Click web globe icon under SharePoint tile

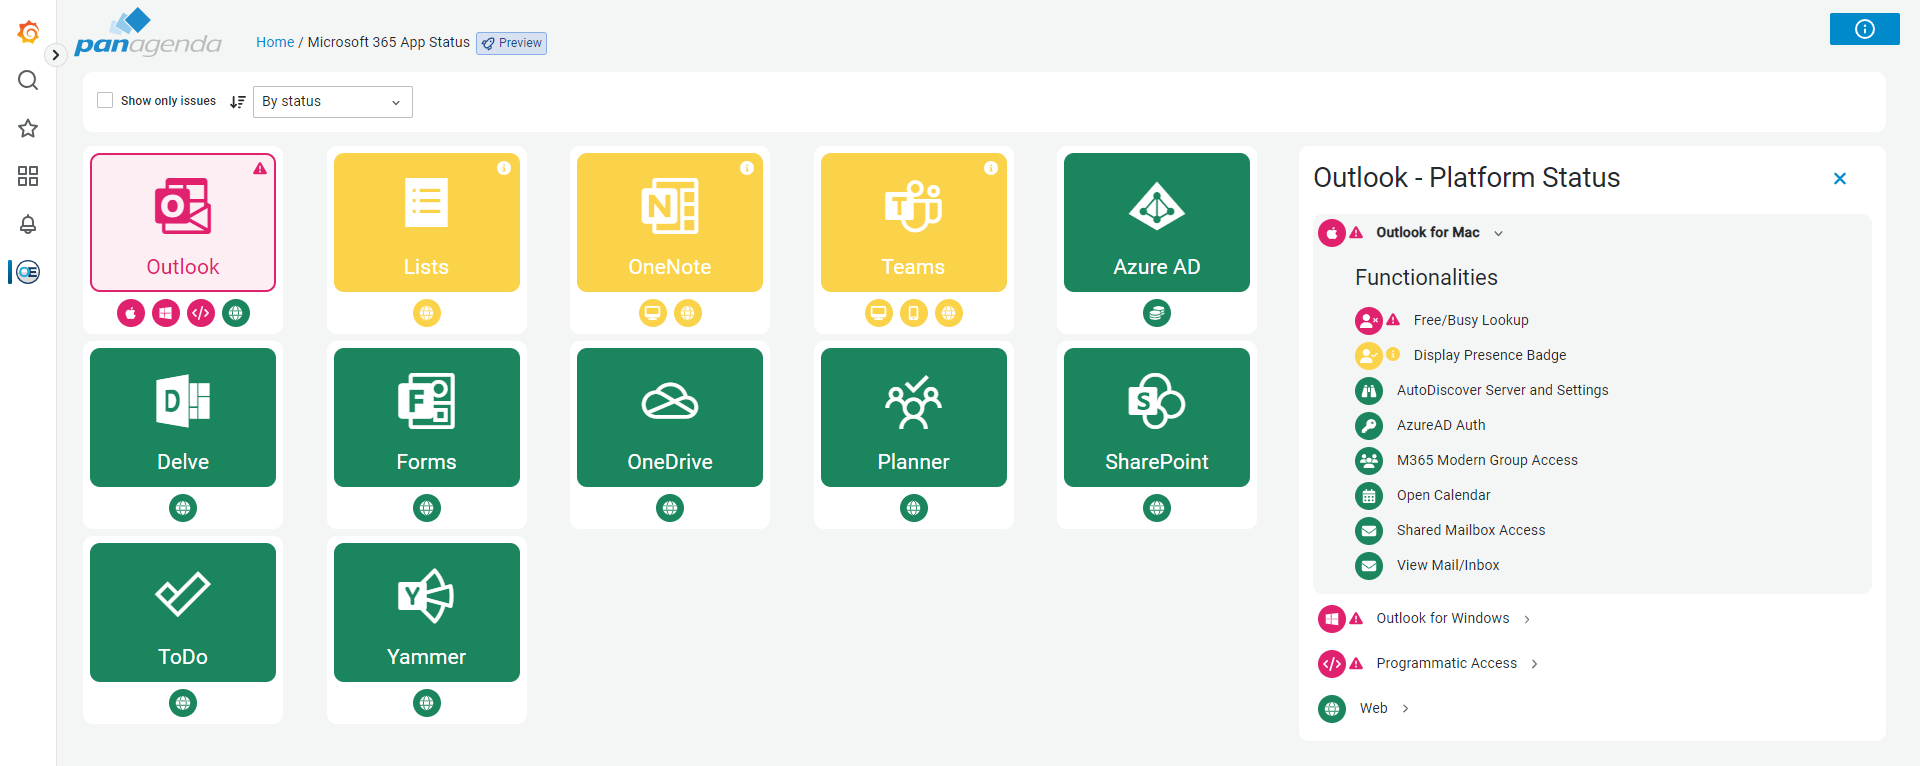pyautogui.click(x=1157, y=508)
